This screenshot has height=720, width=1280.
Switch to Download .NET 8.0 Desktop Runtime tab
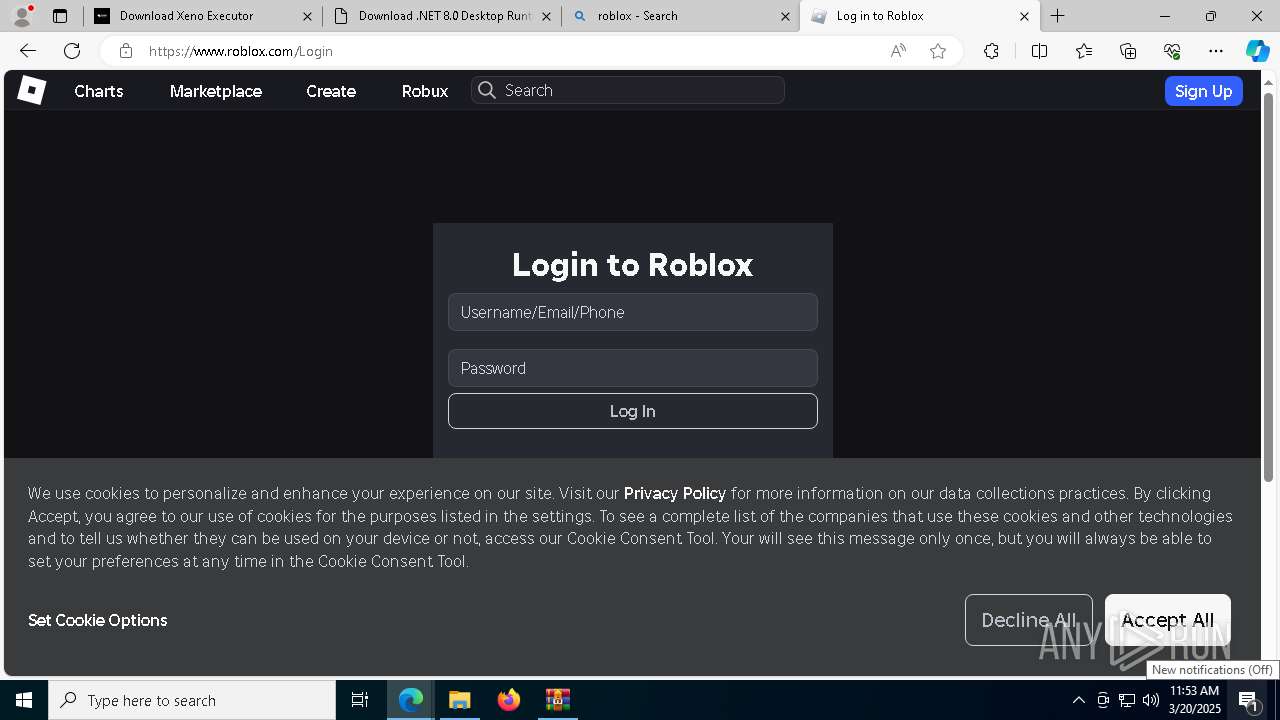[444, 16]
